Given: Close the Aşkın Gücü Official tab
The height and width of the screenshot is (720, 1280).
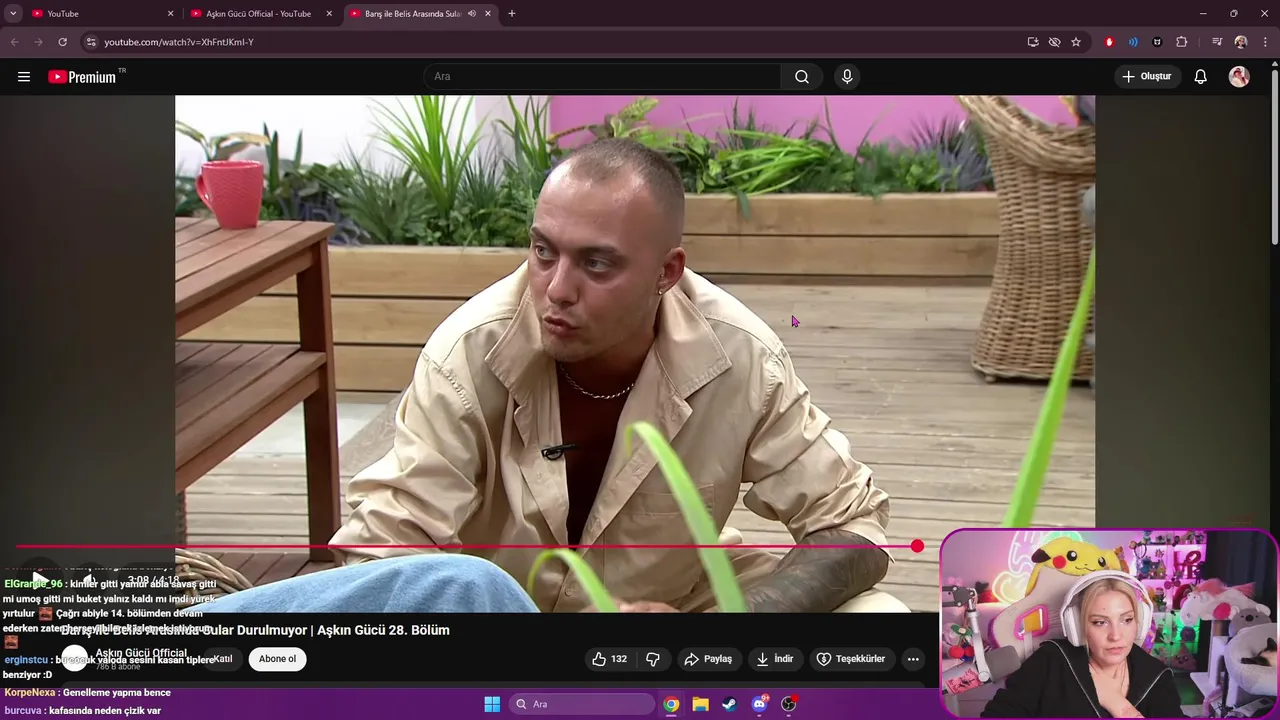Looking at the screenshot, I should pyautogui.click(x=329, y=14).
